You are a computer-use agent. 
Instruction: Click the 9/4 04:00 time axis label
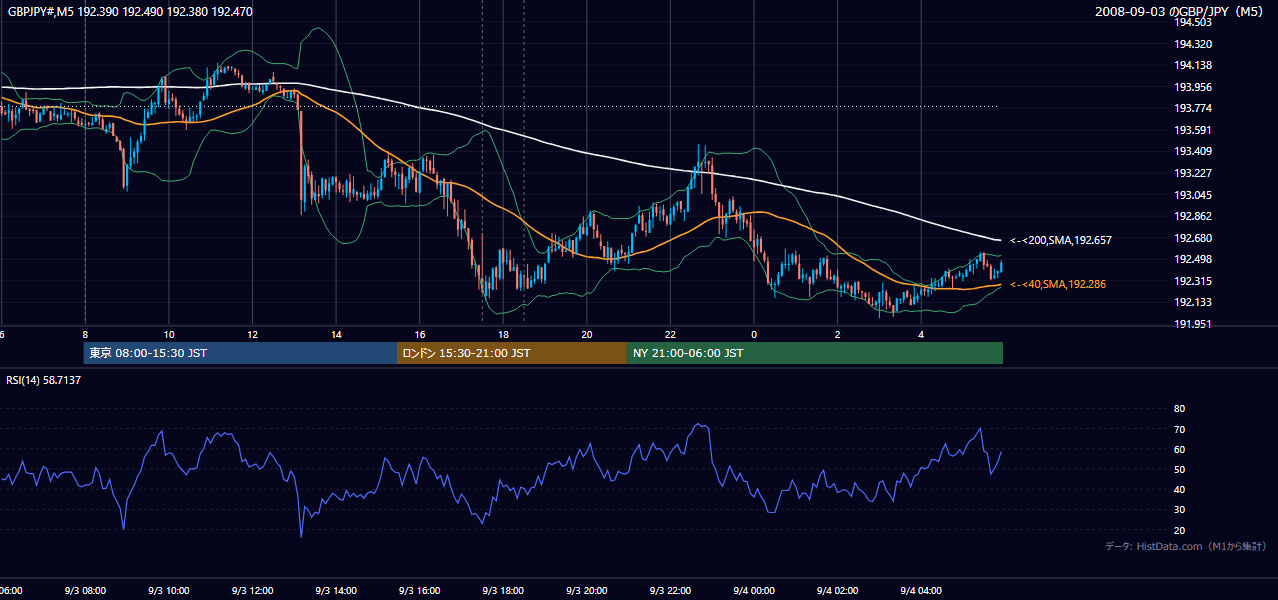click(921, 591)
